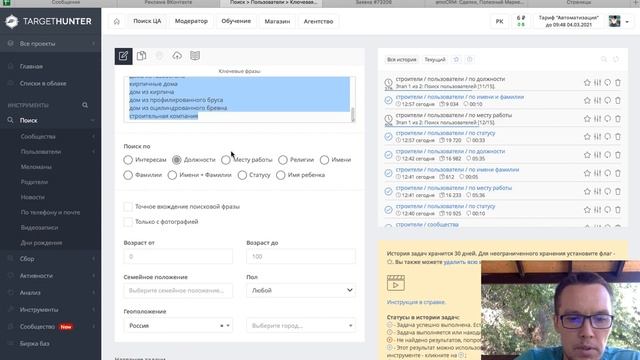Delete the 'по имени фамилии' 12:41 task
640x360 pixels.
618,173
